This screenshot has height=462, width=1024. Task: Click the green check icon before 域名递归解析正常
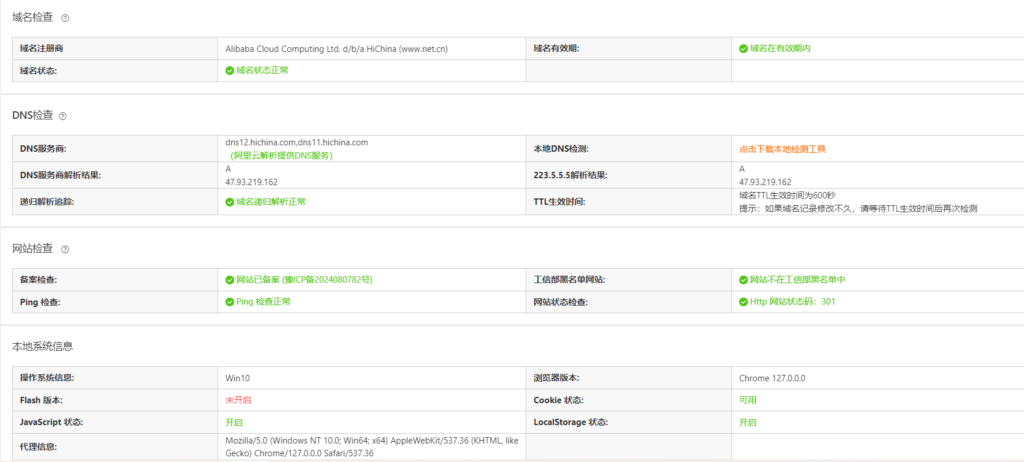click(230, 202)
